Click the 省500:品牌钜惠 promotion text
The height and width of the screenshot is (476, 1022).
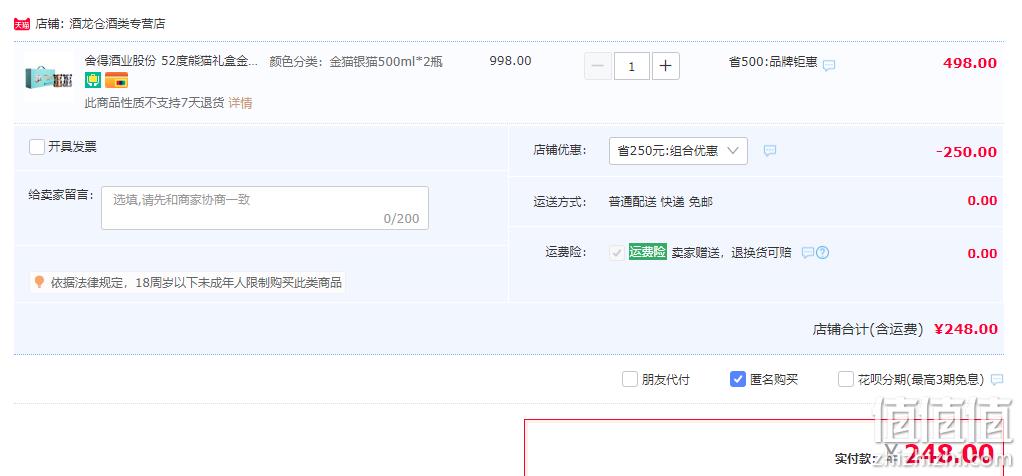(773, 62)
